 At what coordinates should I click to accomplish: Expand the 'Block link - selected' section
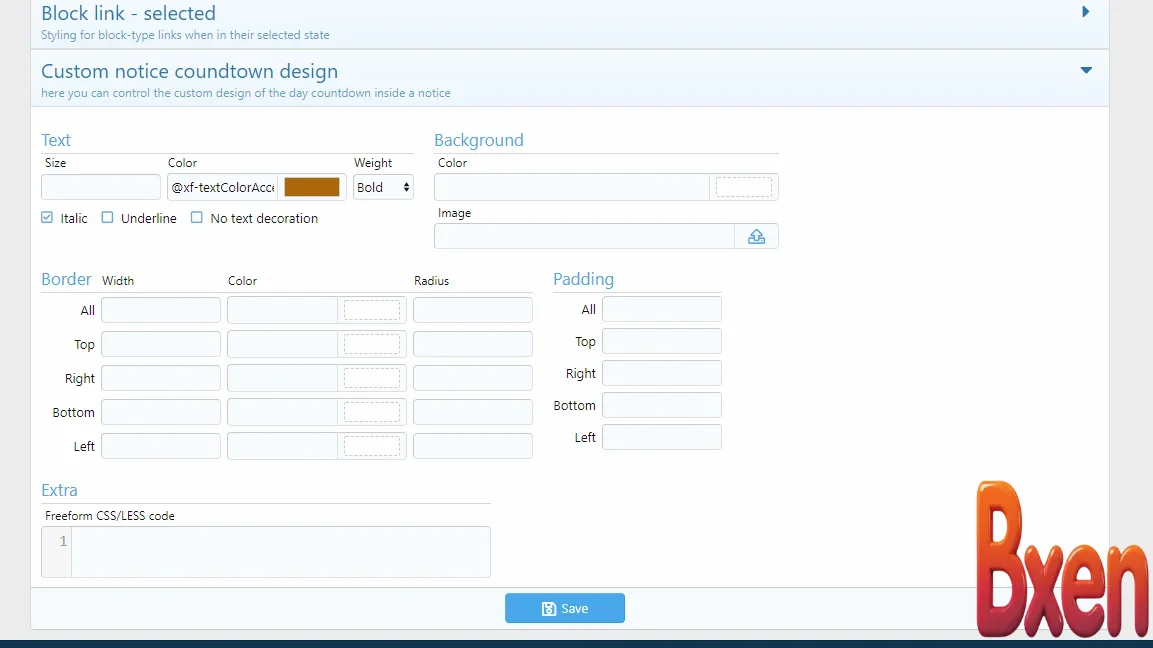click(x=1086, y=13)
